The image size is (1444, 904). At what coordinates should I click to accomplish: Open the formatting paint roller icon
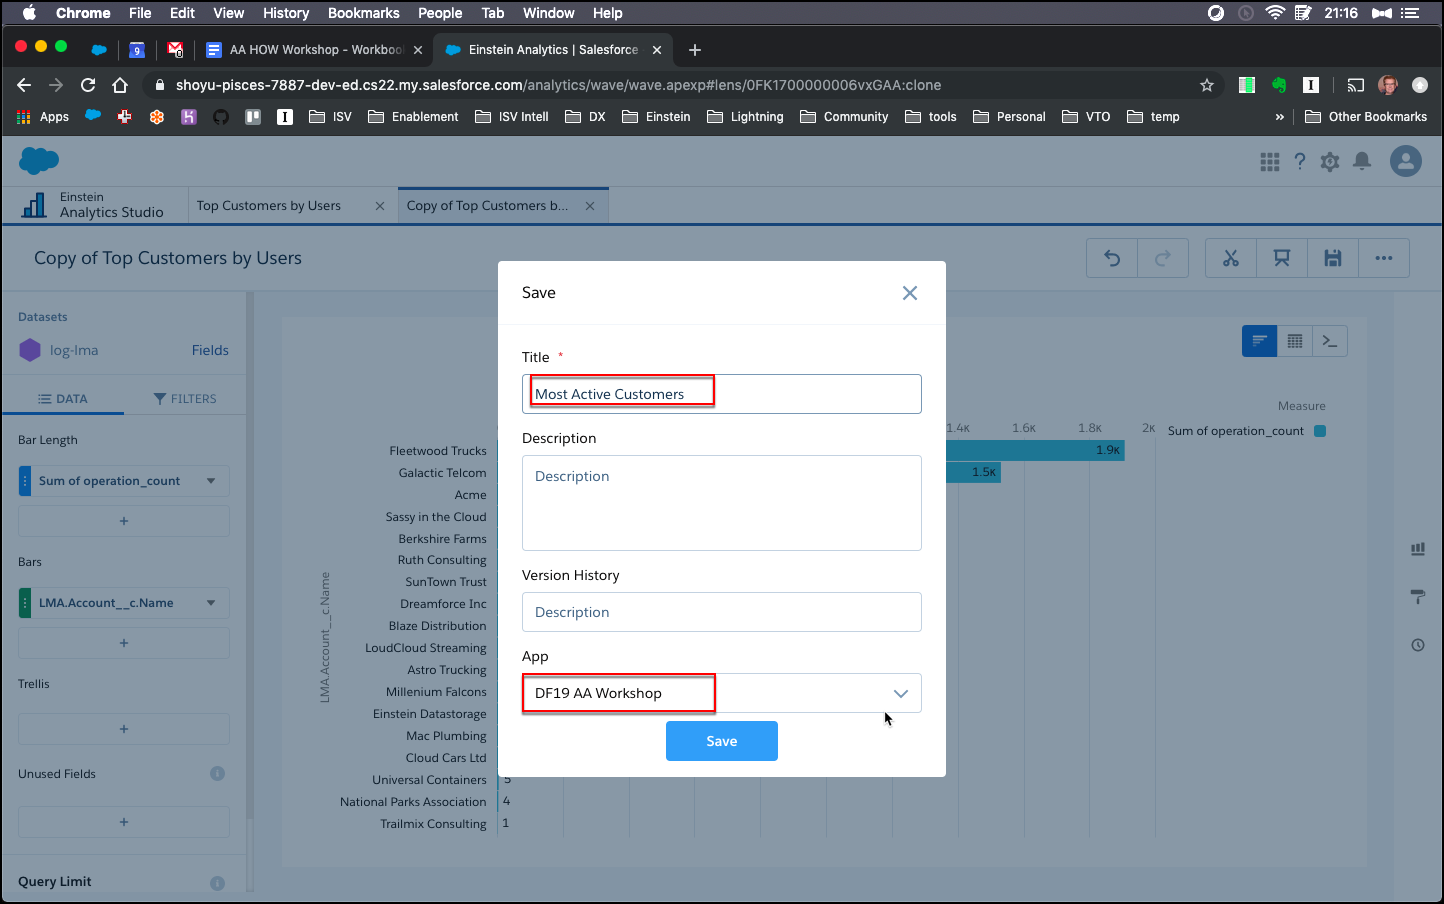coord(1418,597)
